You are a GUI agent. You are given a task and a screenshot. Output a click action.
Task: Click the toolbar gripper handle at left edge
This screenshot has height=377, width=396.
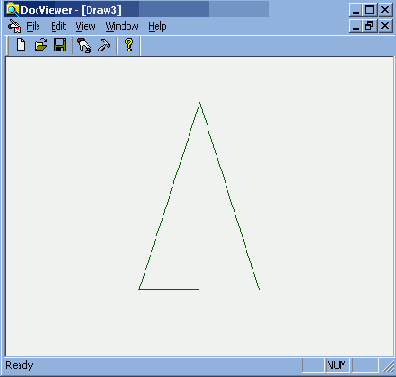tap(8, 46)
